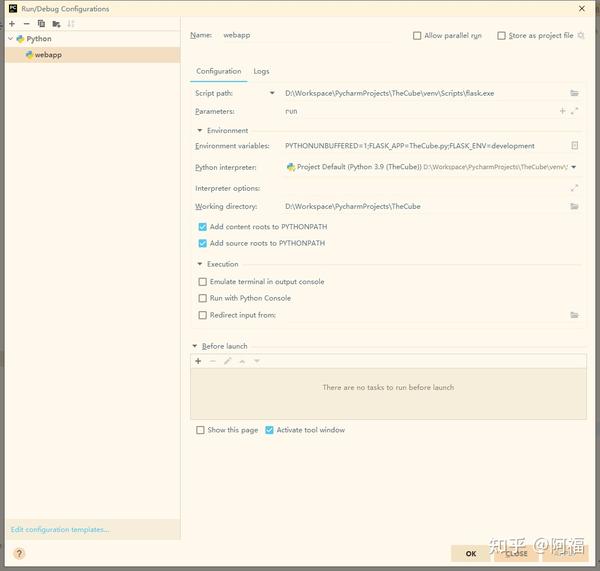This screenshot has height=571, width=600.
Task: Insert macros in the Parameters field
Action: coord(562,111)
